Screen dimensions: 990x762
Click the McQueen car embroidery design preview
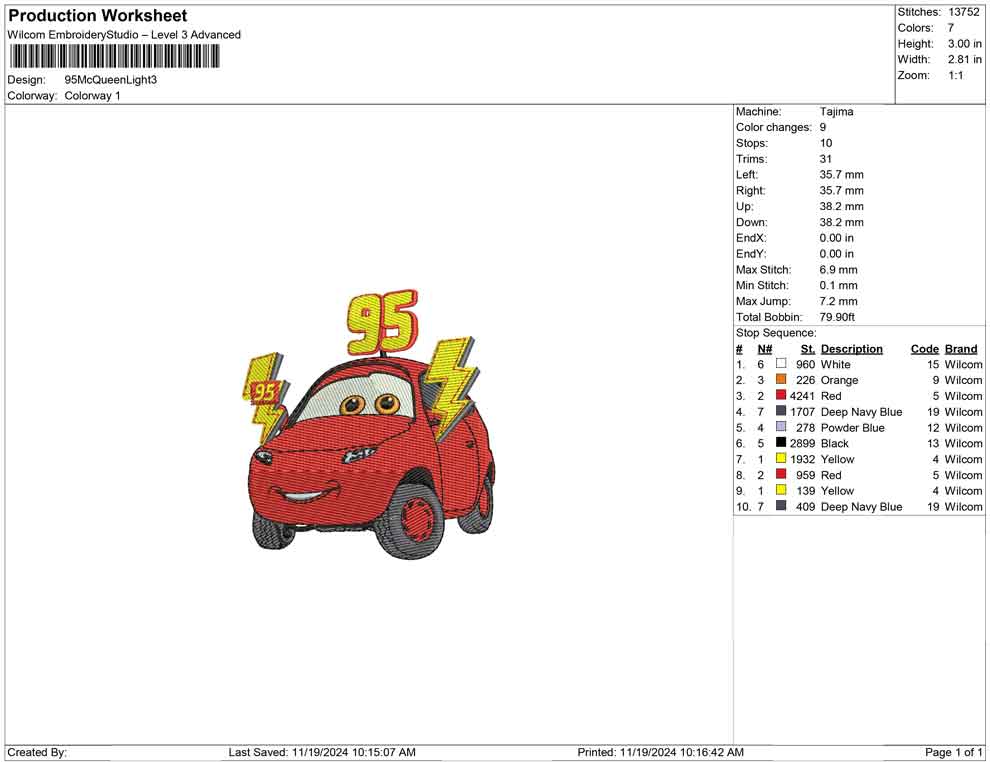[369, 424]
